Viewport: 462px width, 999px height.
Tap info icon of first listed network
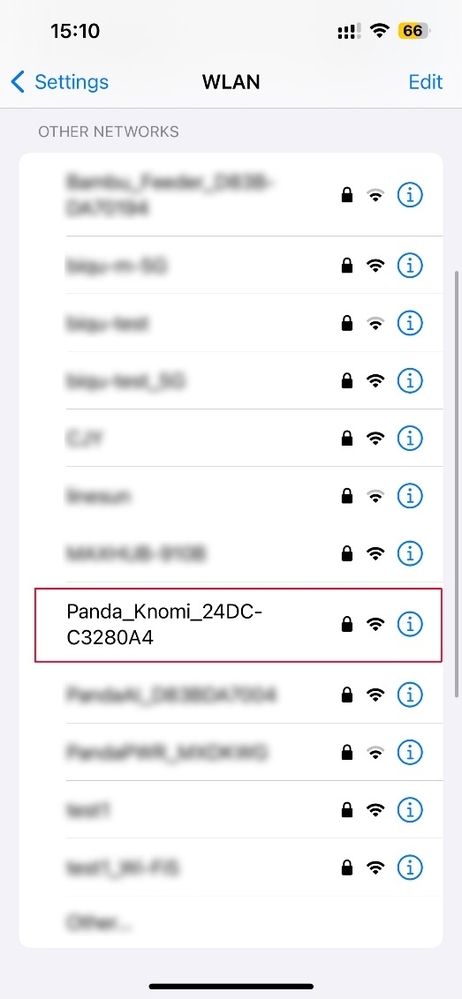click(410, 195)
